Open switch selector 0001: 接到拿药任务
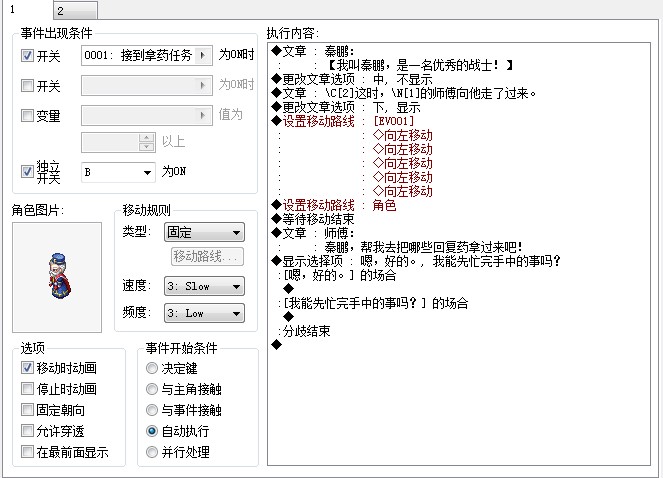 click(x=146, y=55)
